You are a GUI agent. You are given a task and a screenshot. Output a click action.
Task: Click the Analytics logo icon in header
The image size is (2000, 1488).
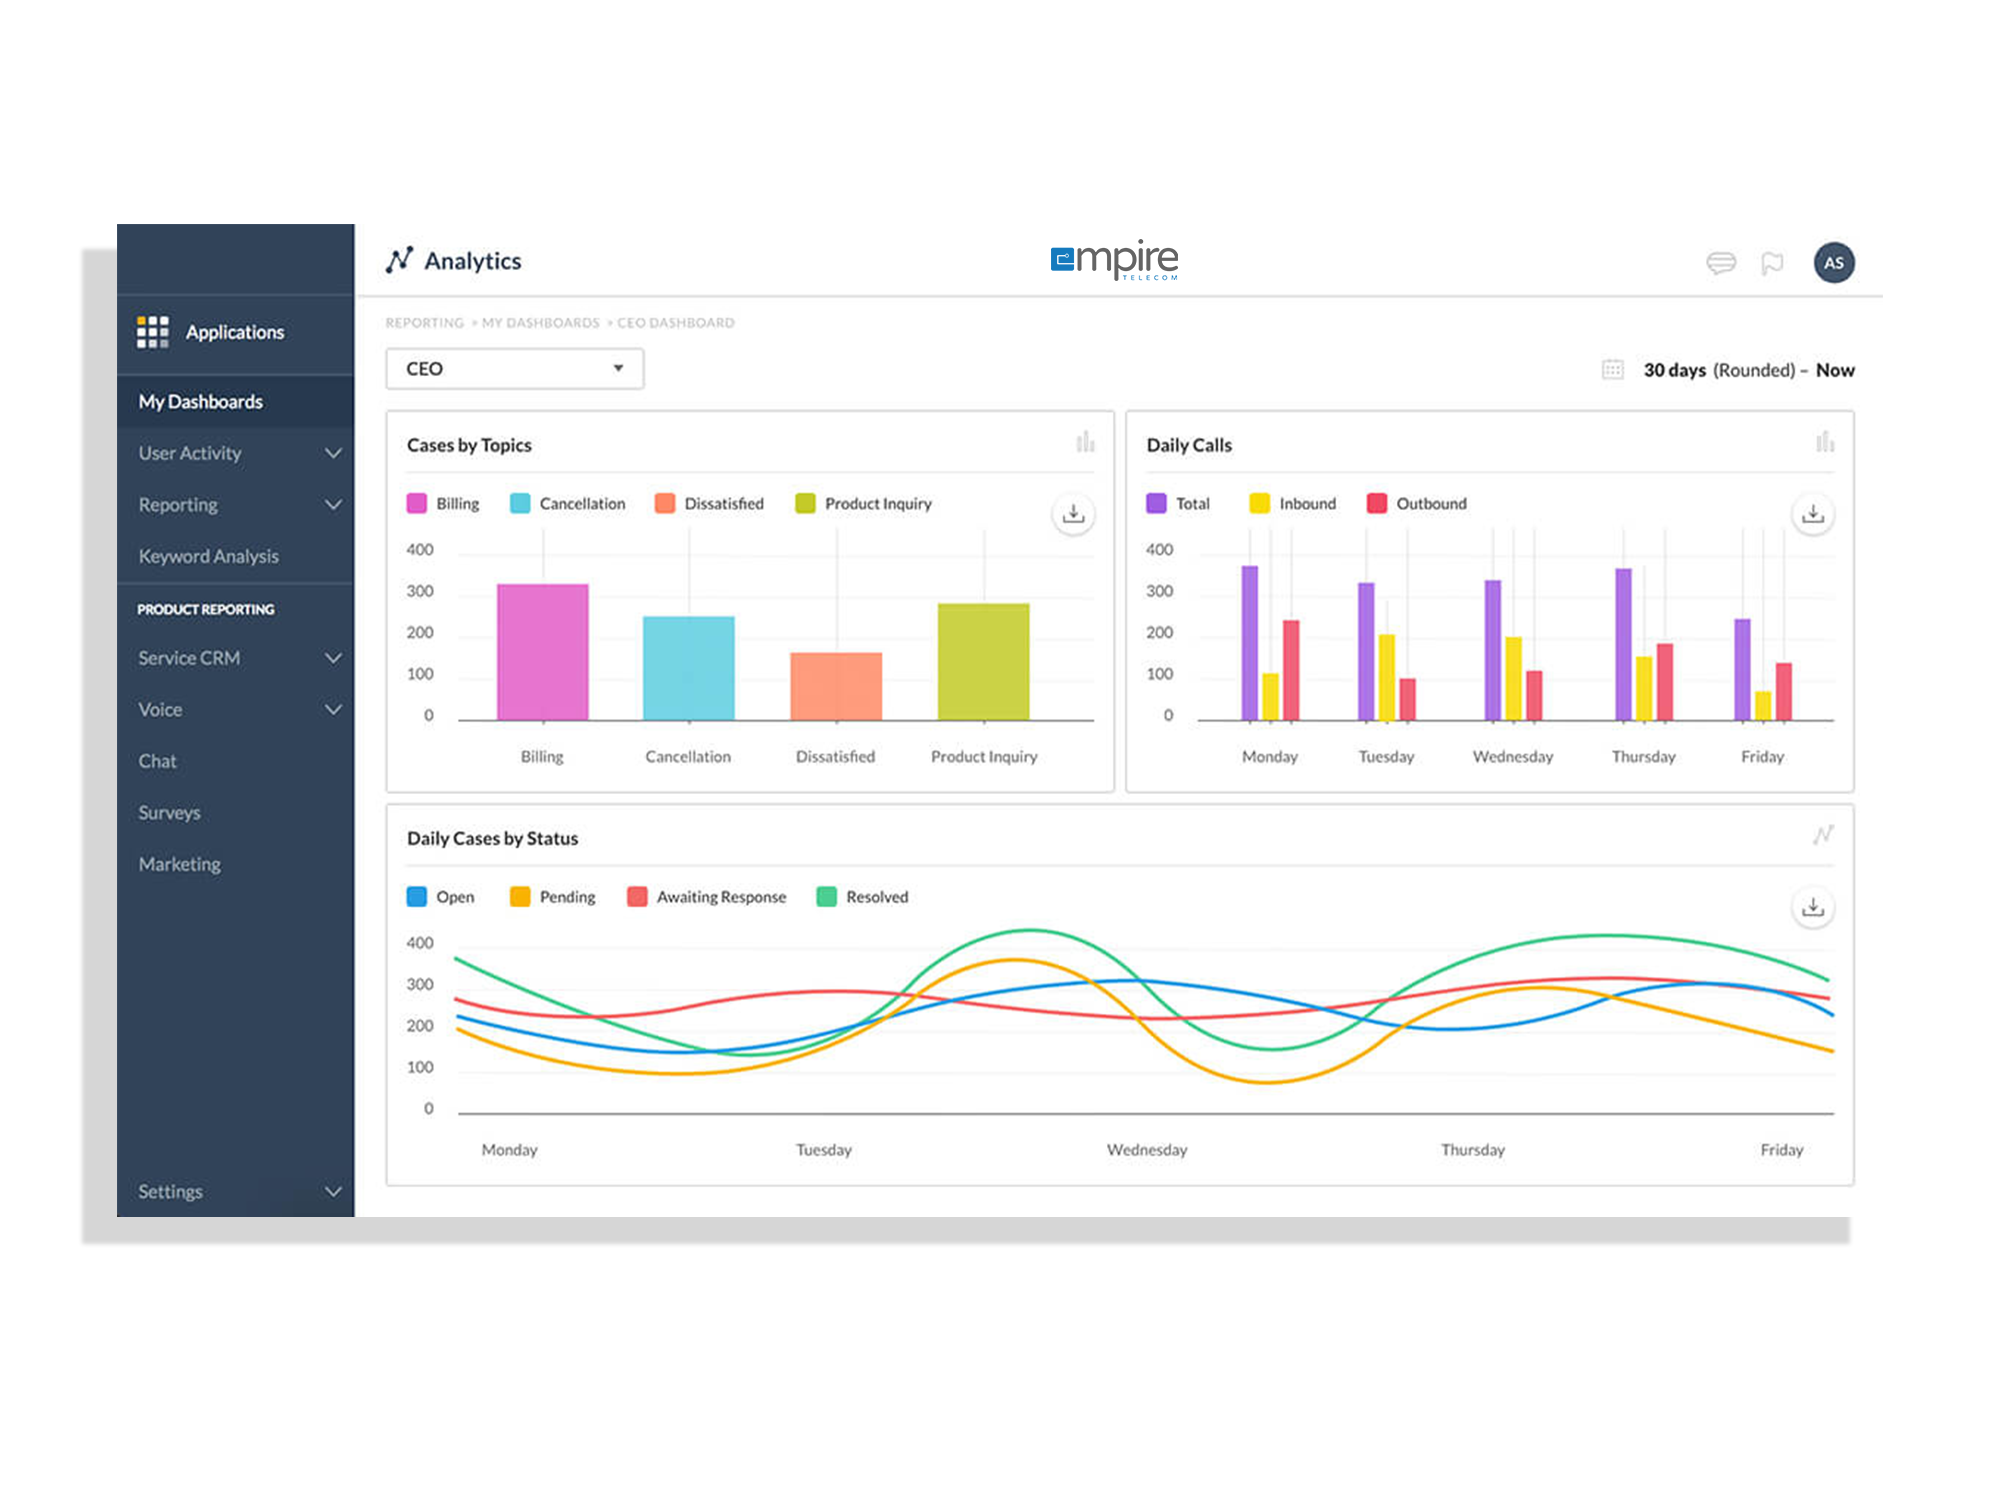[399, 260]
